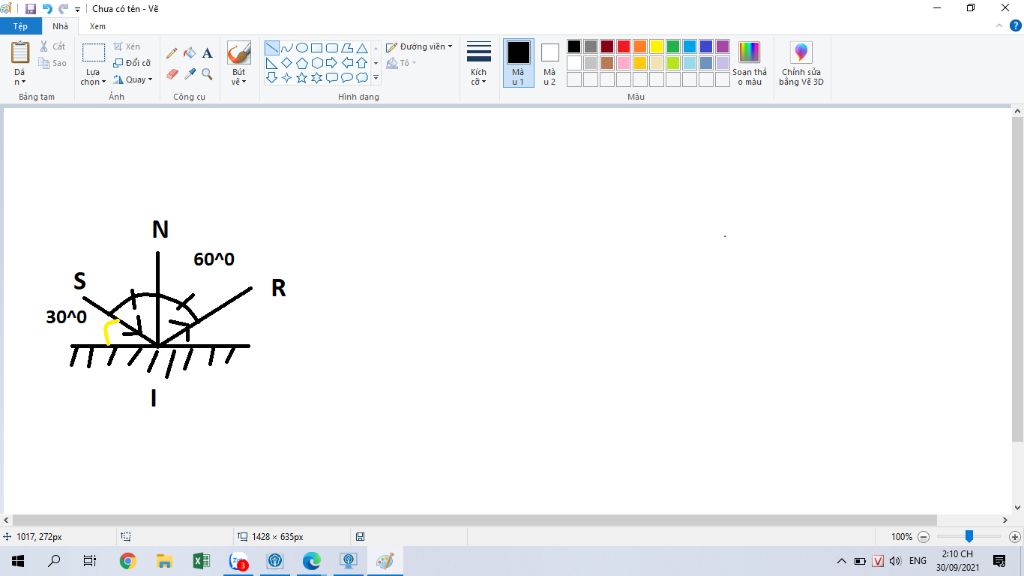Select the Text tool (letter A)

pyautogui.click(x=207, y=54)
